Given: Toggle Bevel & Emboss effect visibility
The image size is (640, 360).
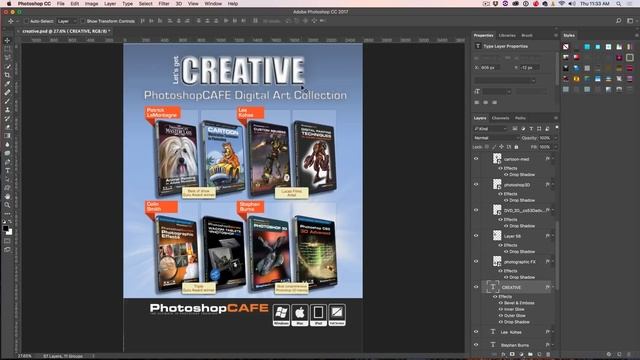Looking at the screenshot, I should [500, 303].
